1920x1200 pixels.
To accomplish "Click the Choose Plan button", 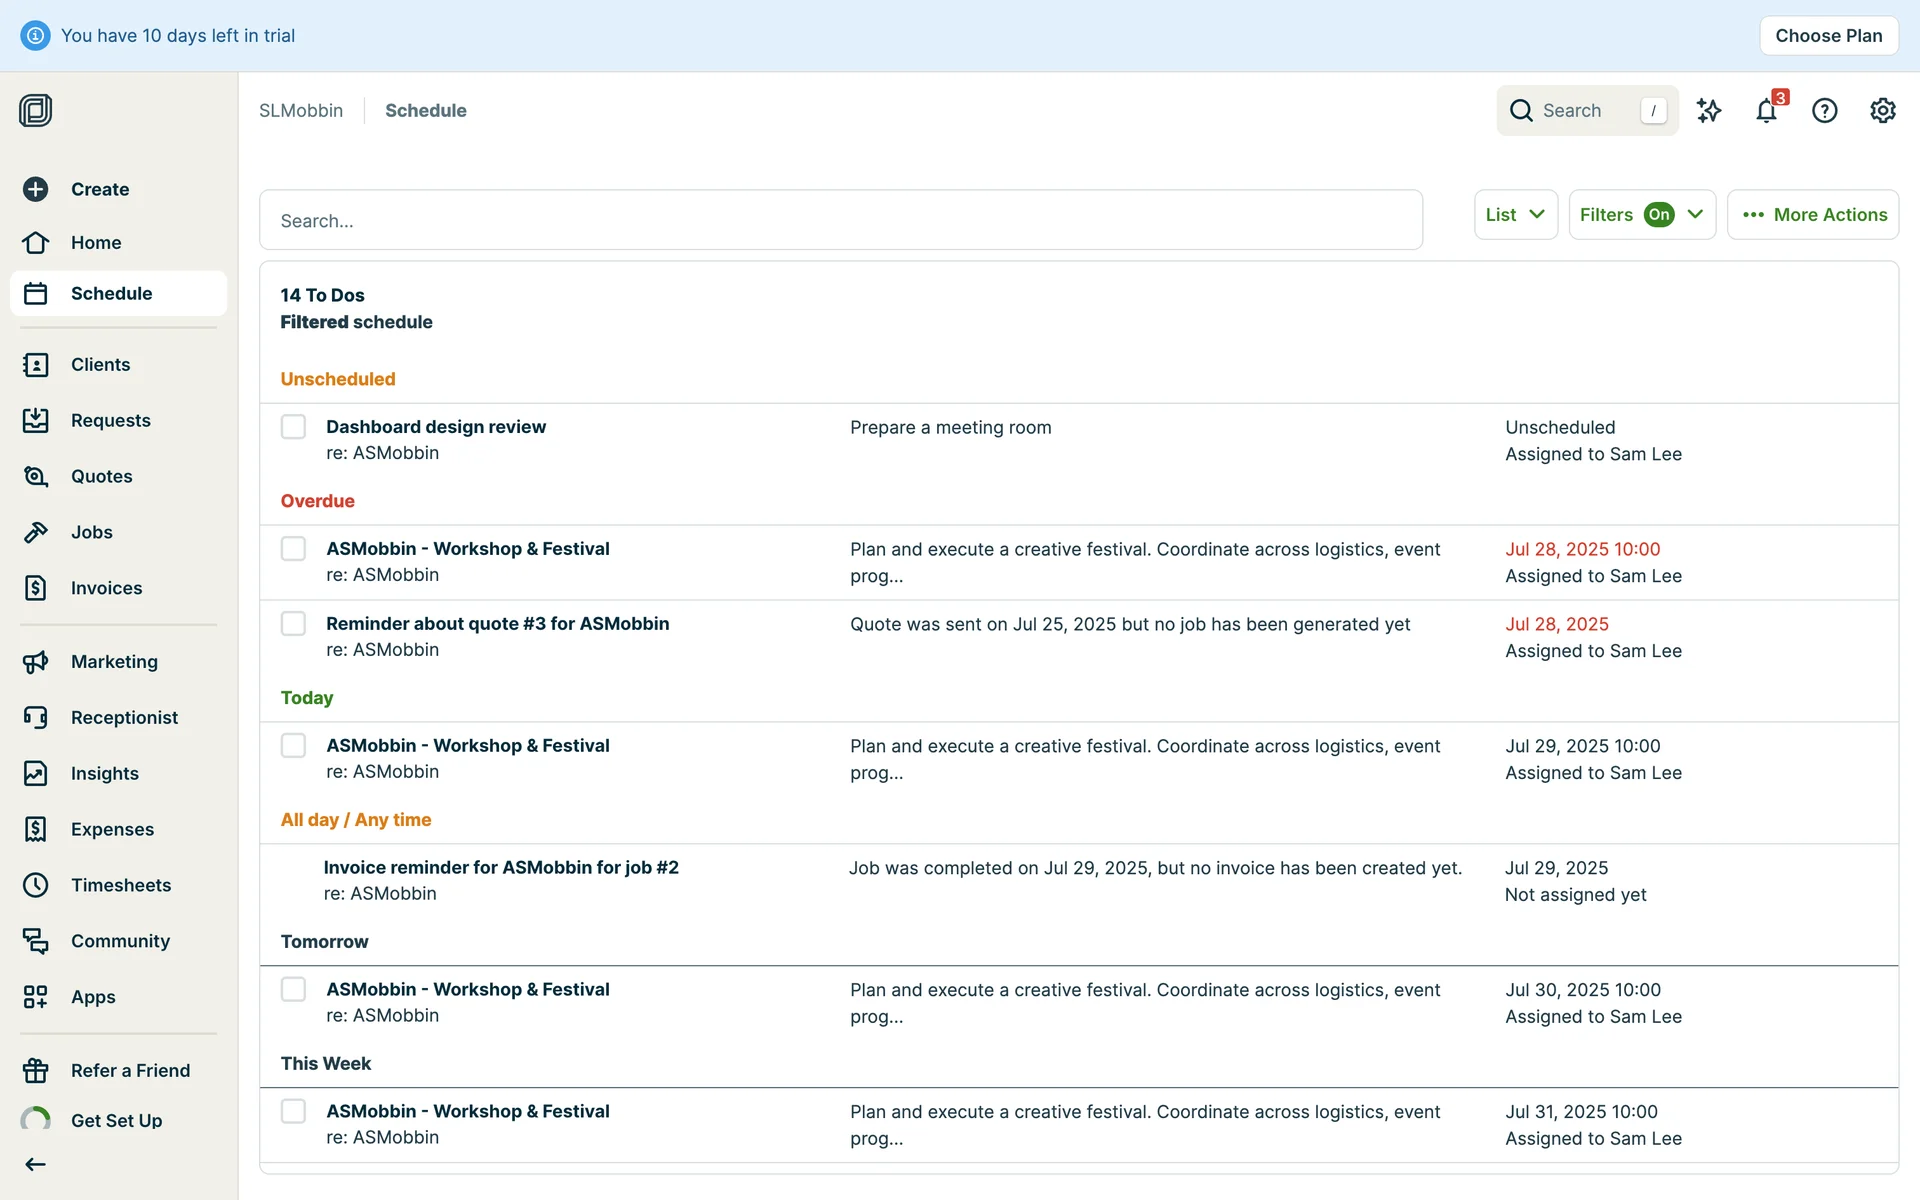I will coord(1828,36).
